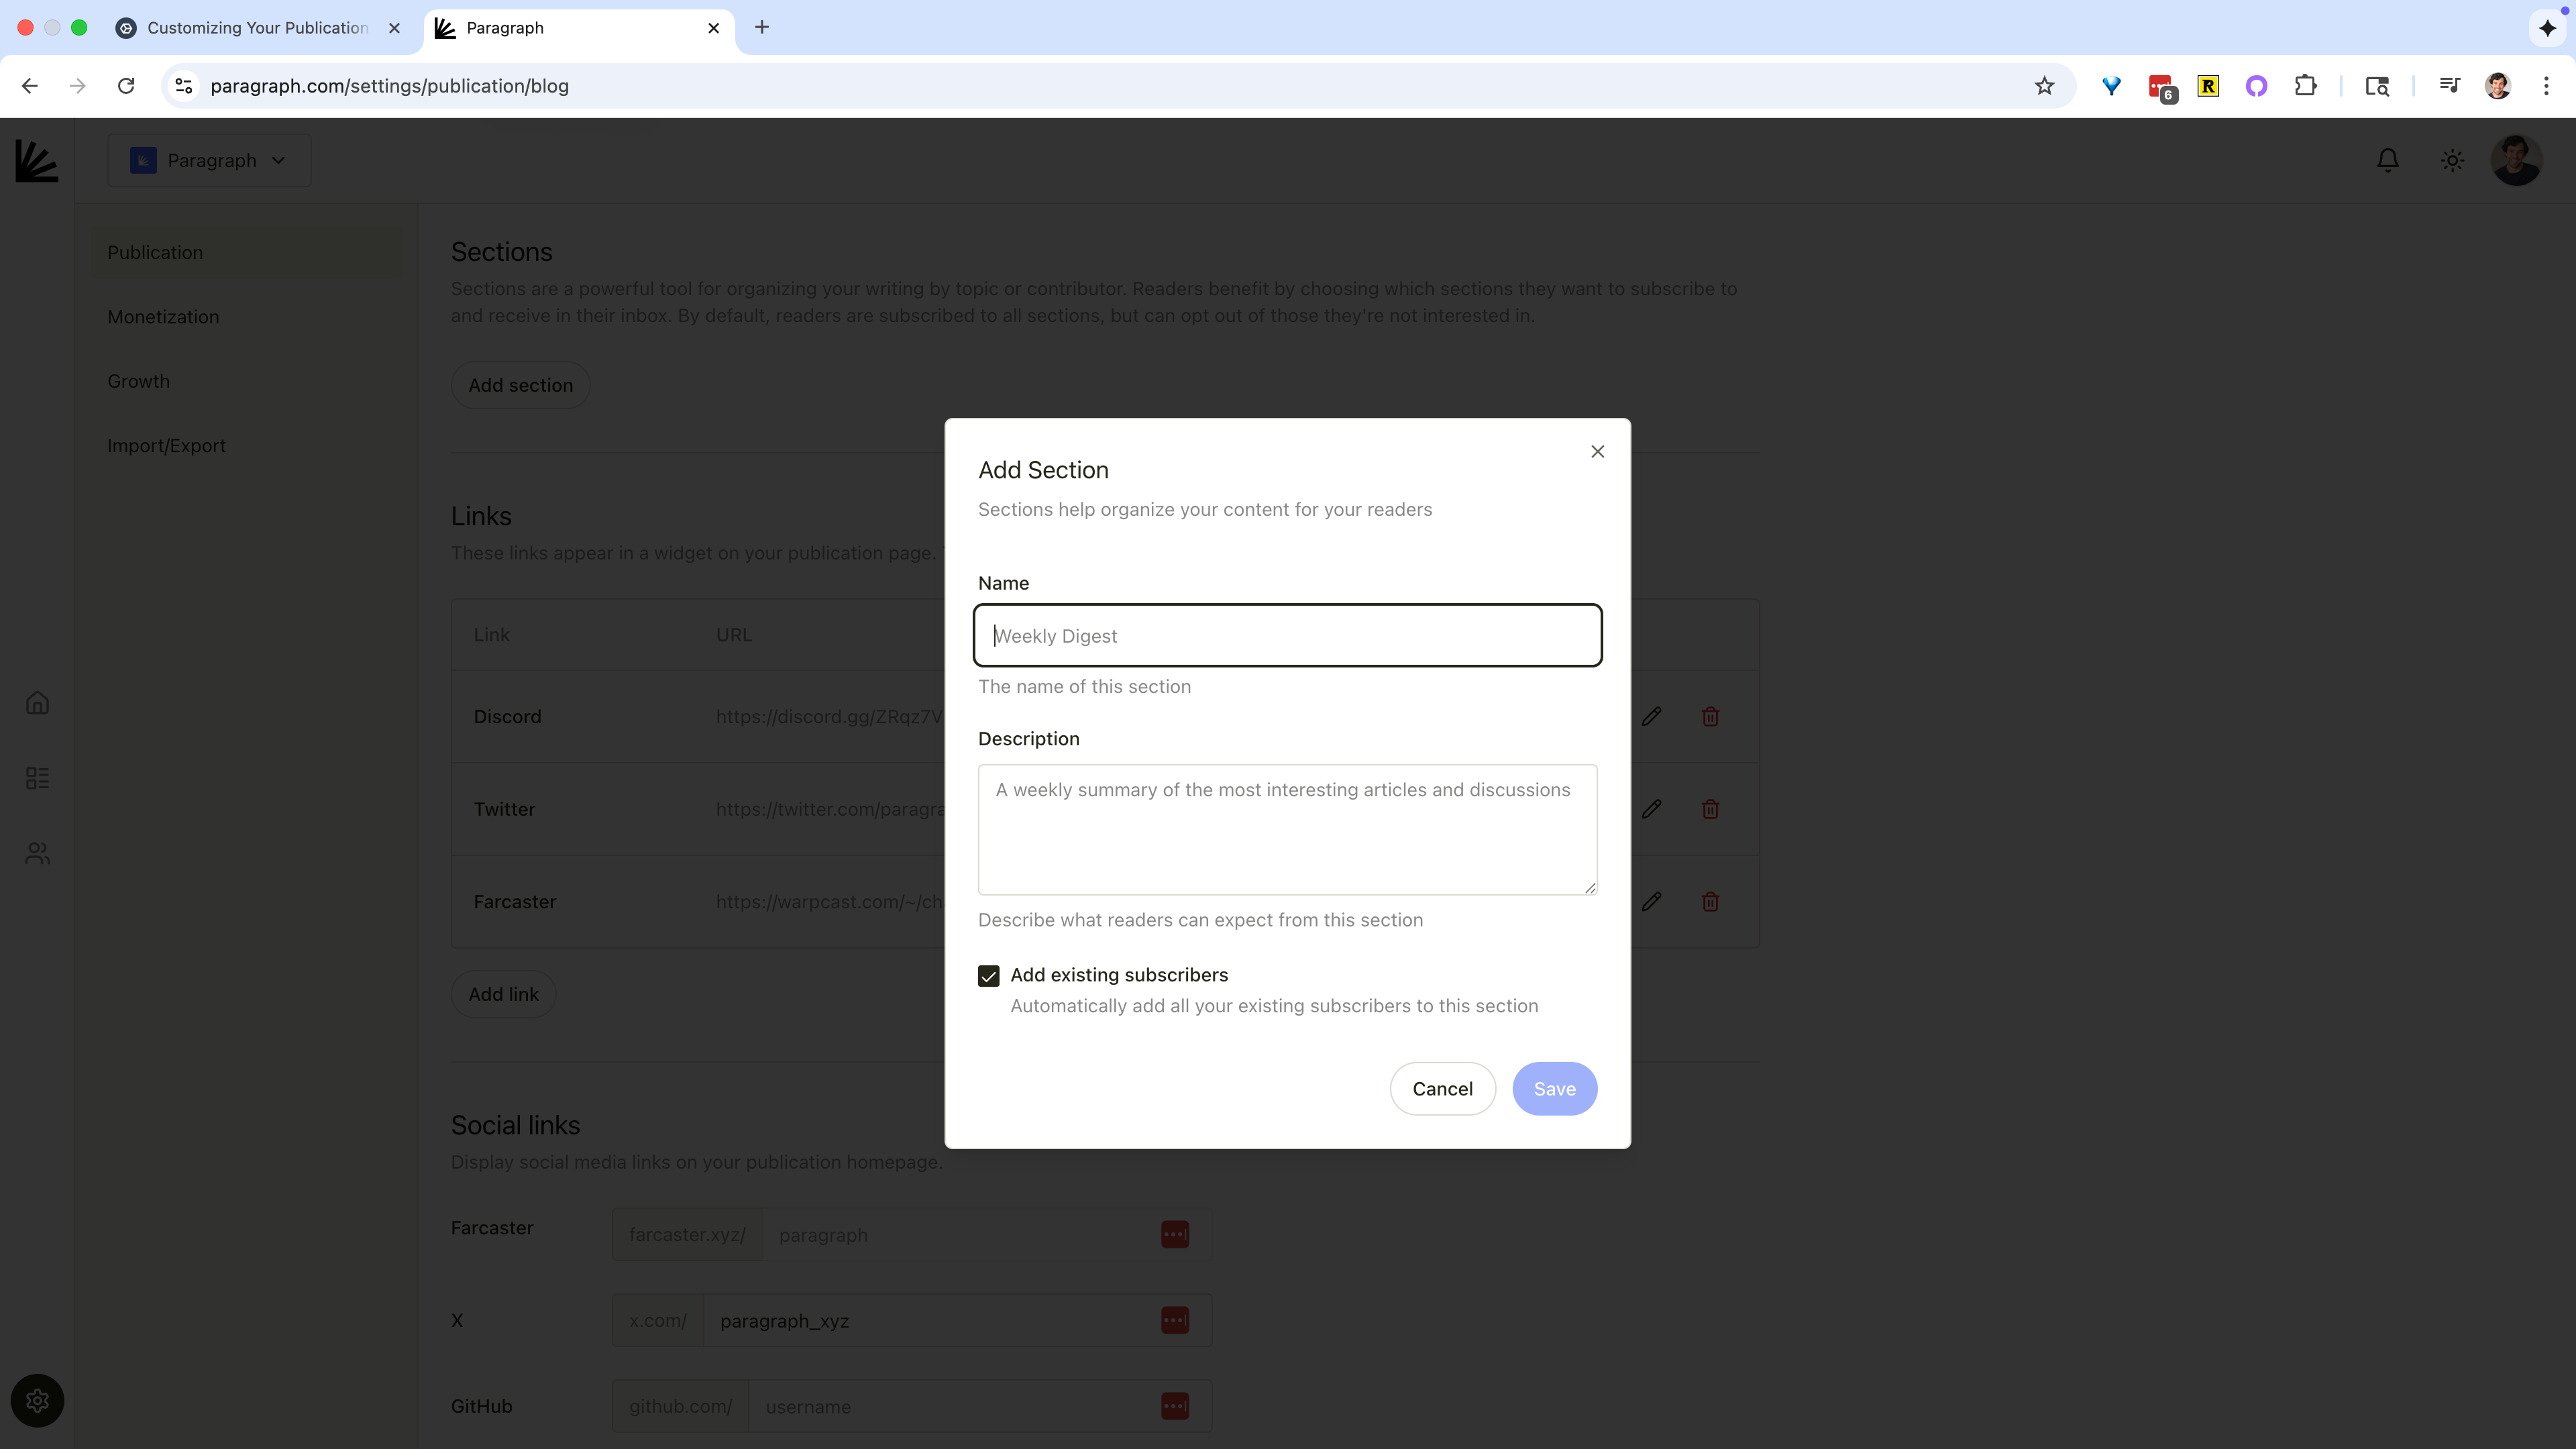Switch to the Customizing Your Publication browser tab
The height and width of the screenshot is (1449, 2576).
click(x=257, y=28)
